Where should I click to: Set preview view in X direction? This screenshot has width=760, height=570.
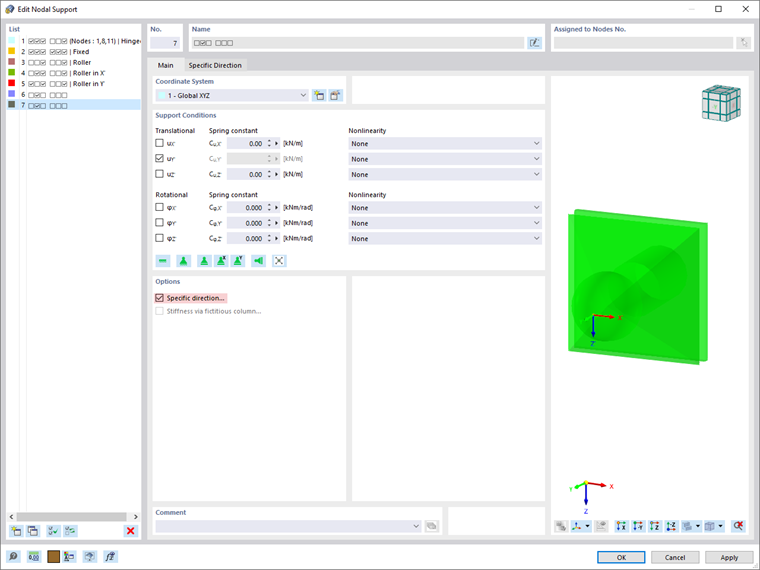621,526
